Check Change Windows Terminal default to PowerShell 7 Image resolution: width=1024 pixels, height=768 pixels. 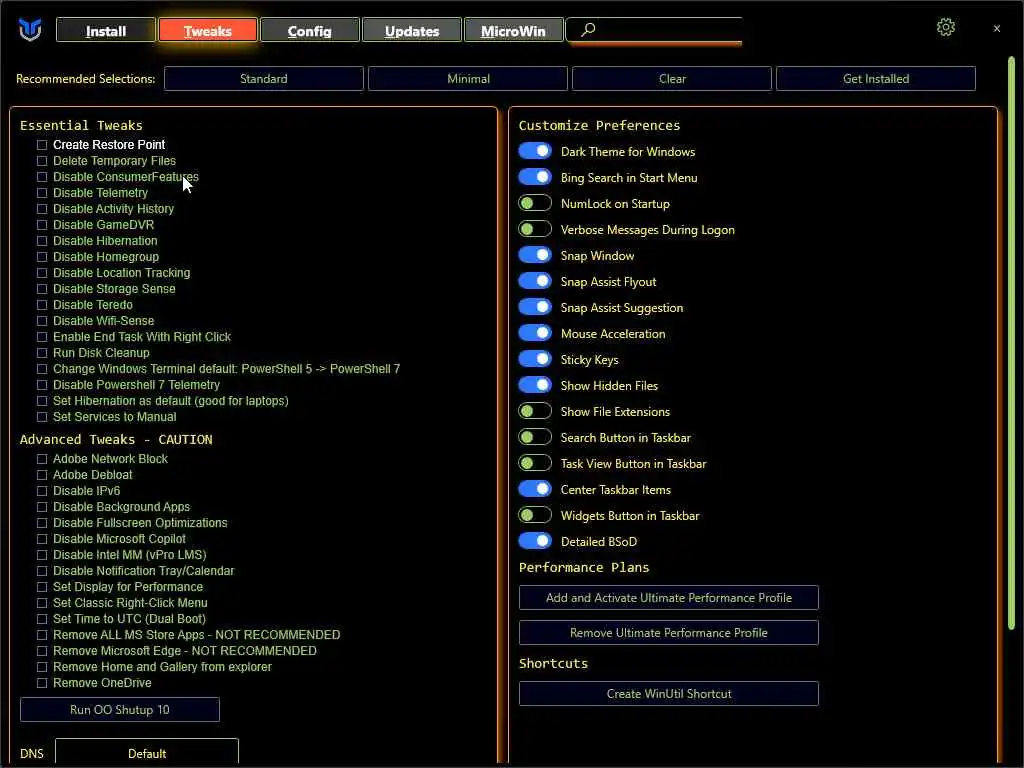coord(42,369)
